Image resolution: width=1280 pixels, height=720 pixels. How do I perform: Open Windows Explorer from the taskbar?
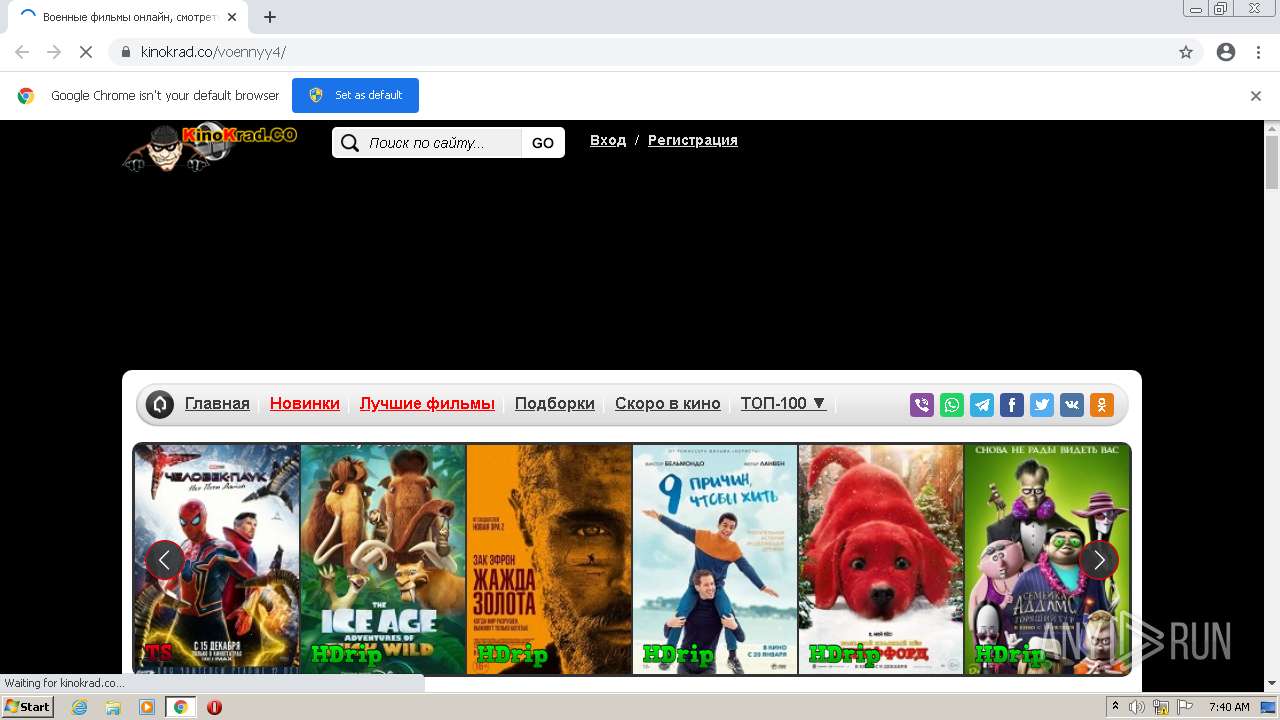click(x=113, y=707)
